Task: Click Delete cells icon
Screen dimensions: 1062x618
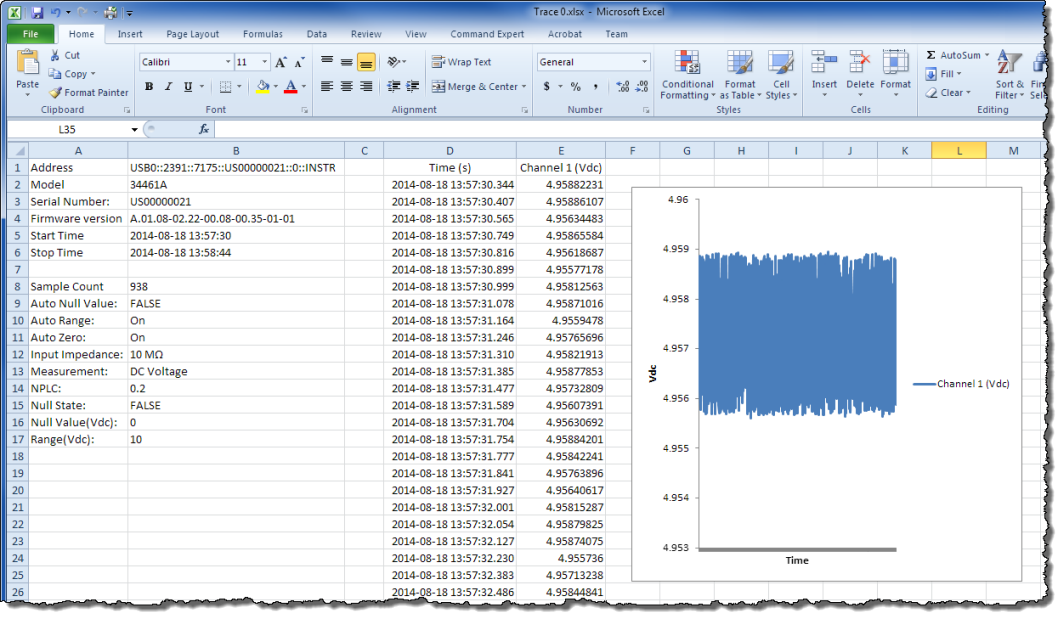Action: point(859,62)
